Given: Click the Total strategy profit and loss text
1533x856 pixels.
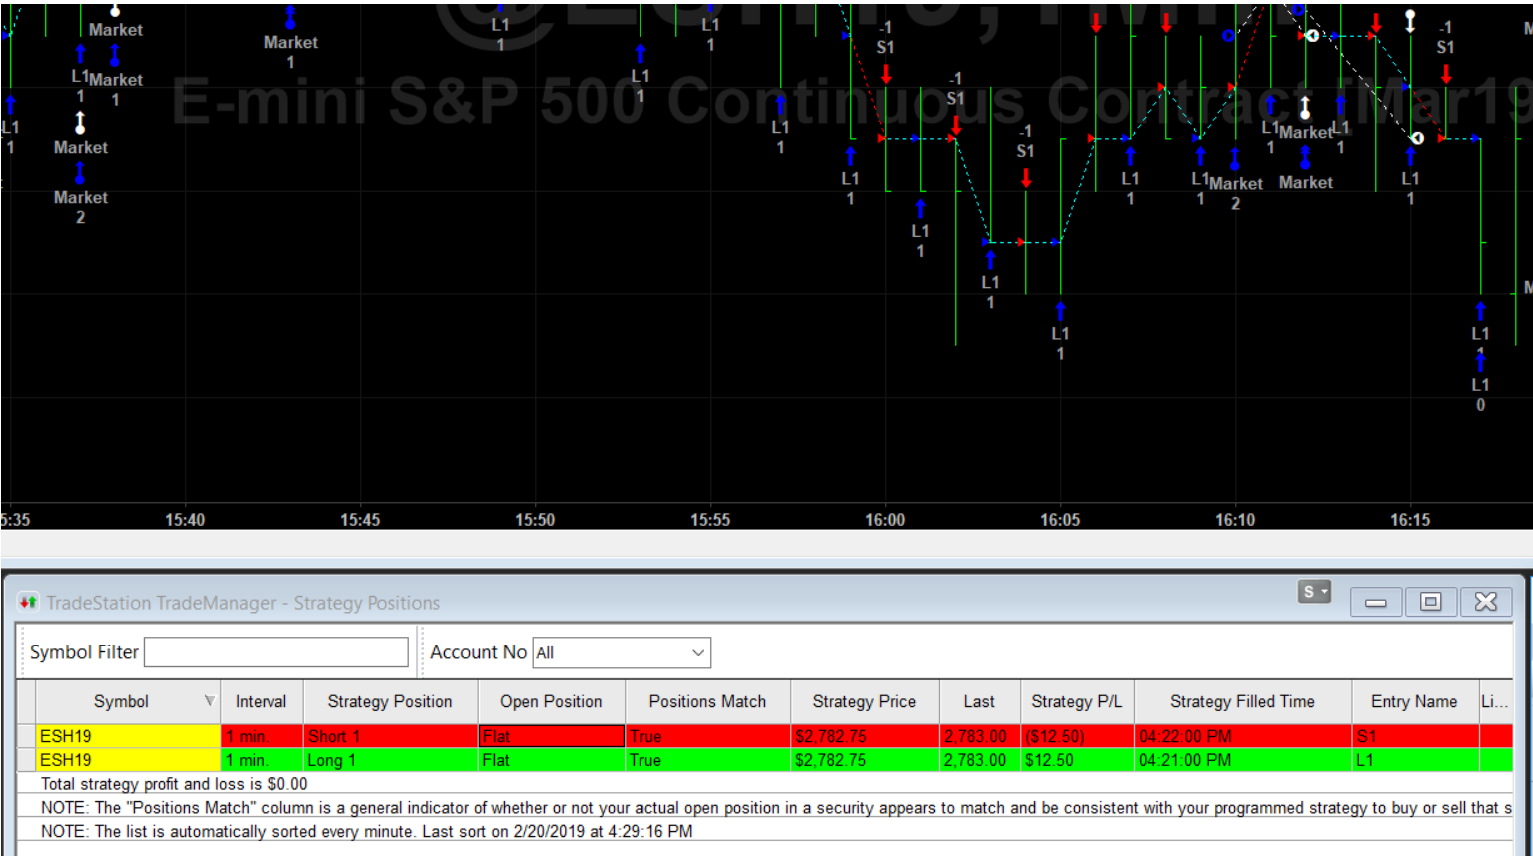Looking at the screenshot, I should tap(174, 784).
